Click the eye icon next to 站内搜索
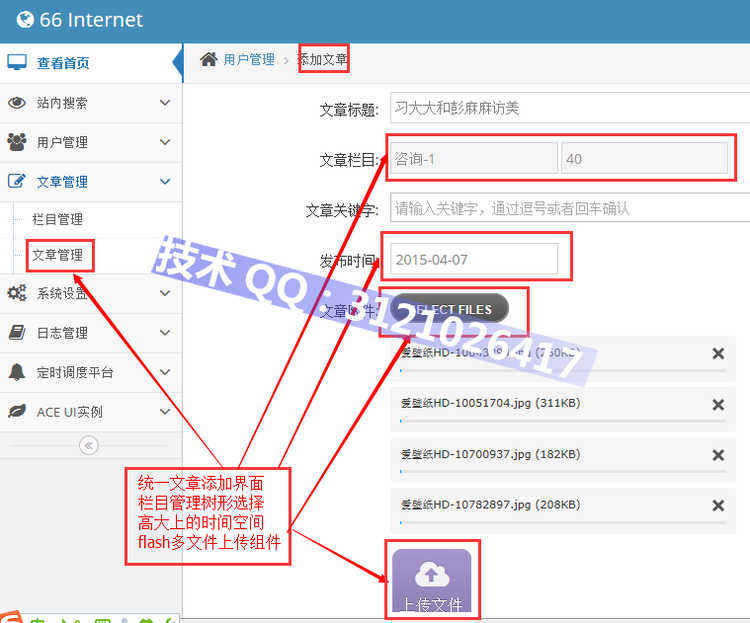This screenshot has height=623, width=750. coord(17,102)
